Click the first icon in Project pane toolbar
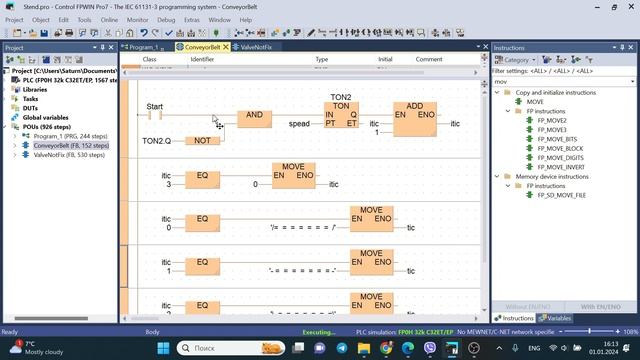 coord(9,60)
